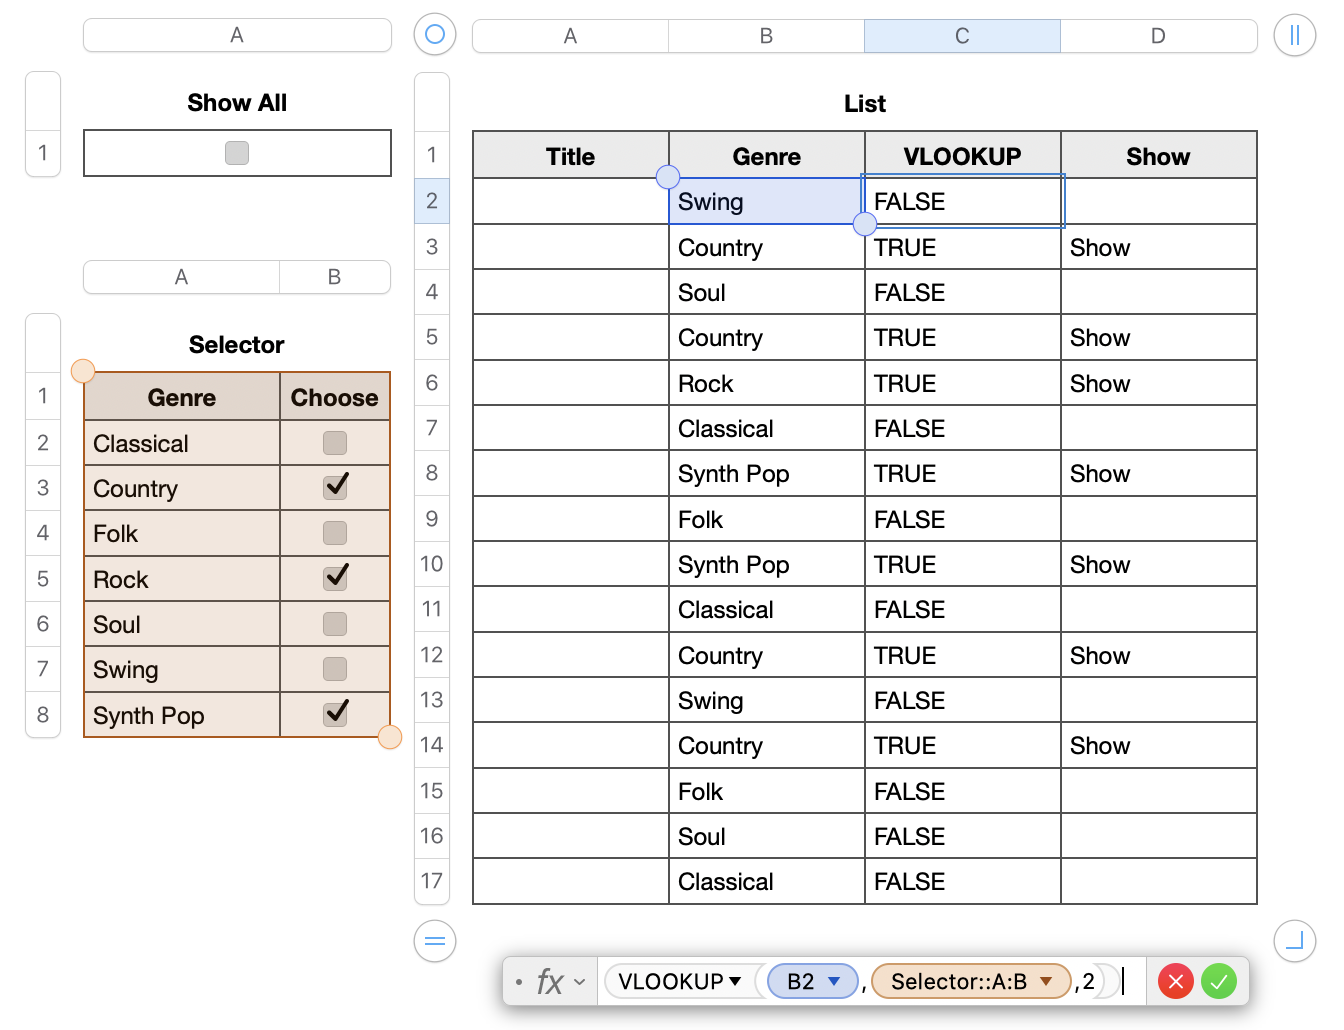Select the FALSE cell in List row 2
Image resolution: width=1344 pixels, height=1030 pixels.
(x=962, y=201)
